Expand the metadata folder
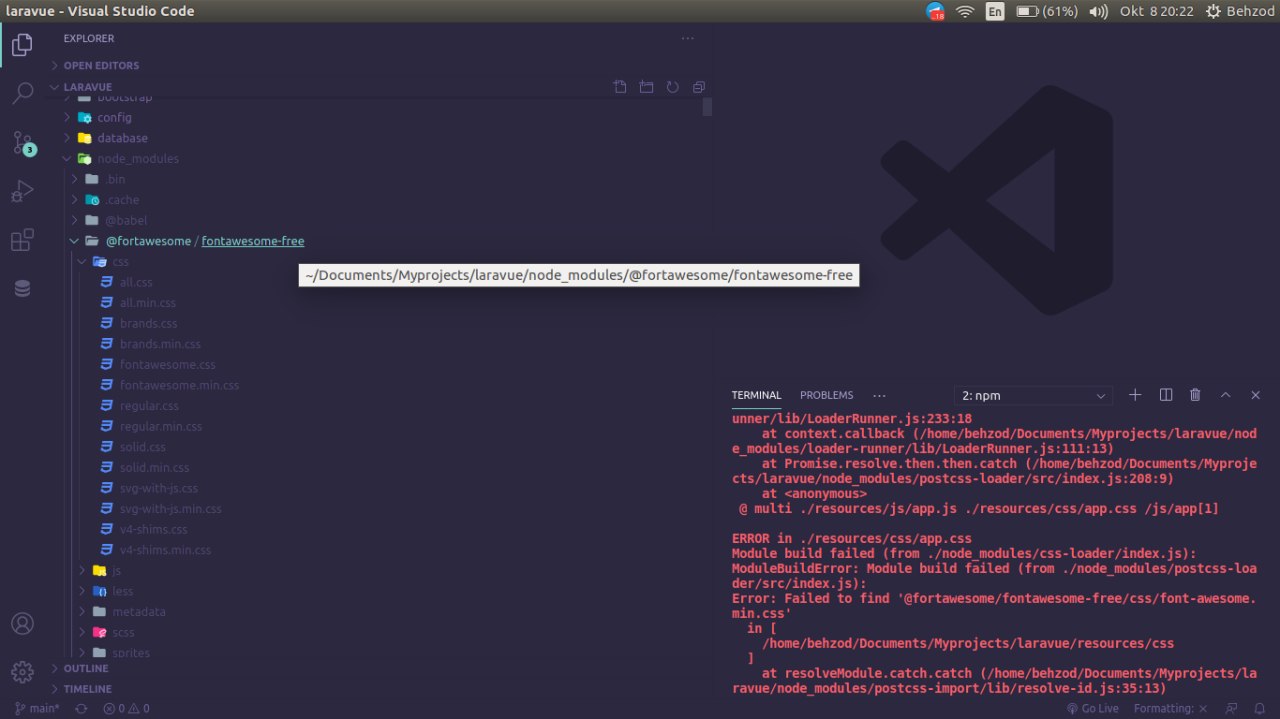Screen dimensions: 1280x719 point(139,612)
